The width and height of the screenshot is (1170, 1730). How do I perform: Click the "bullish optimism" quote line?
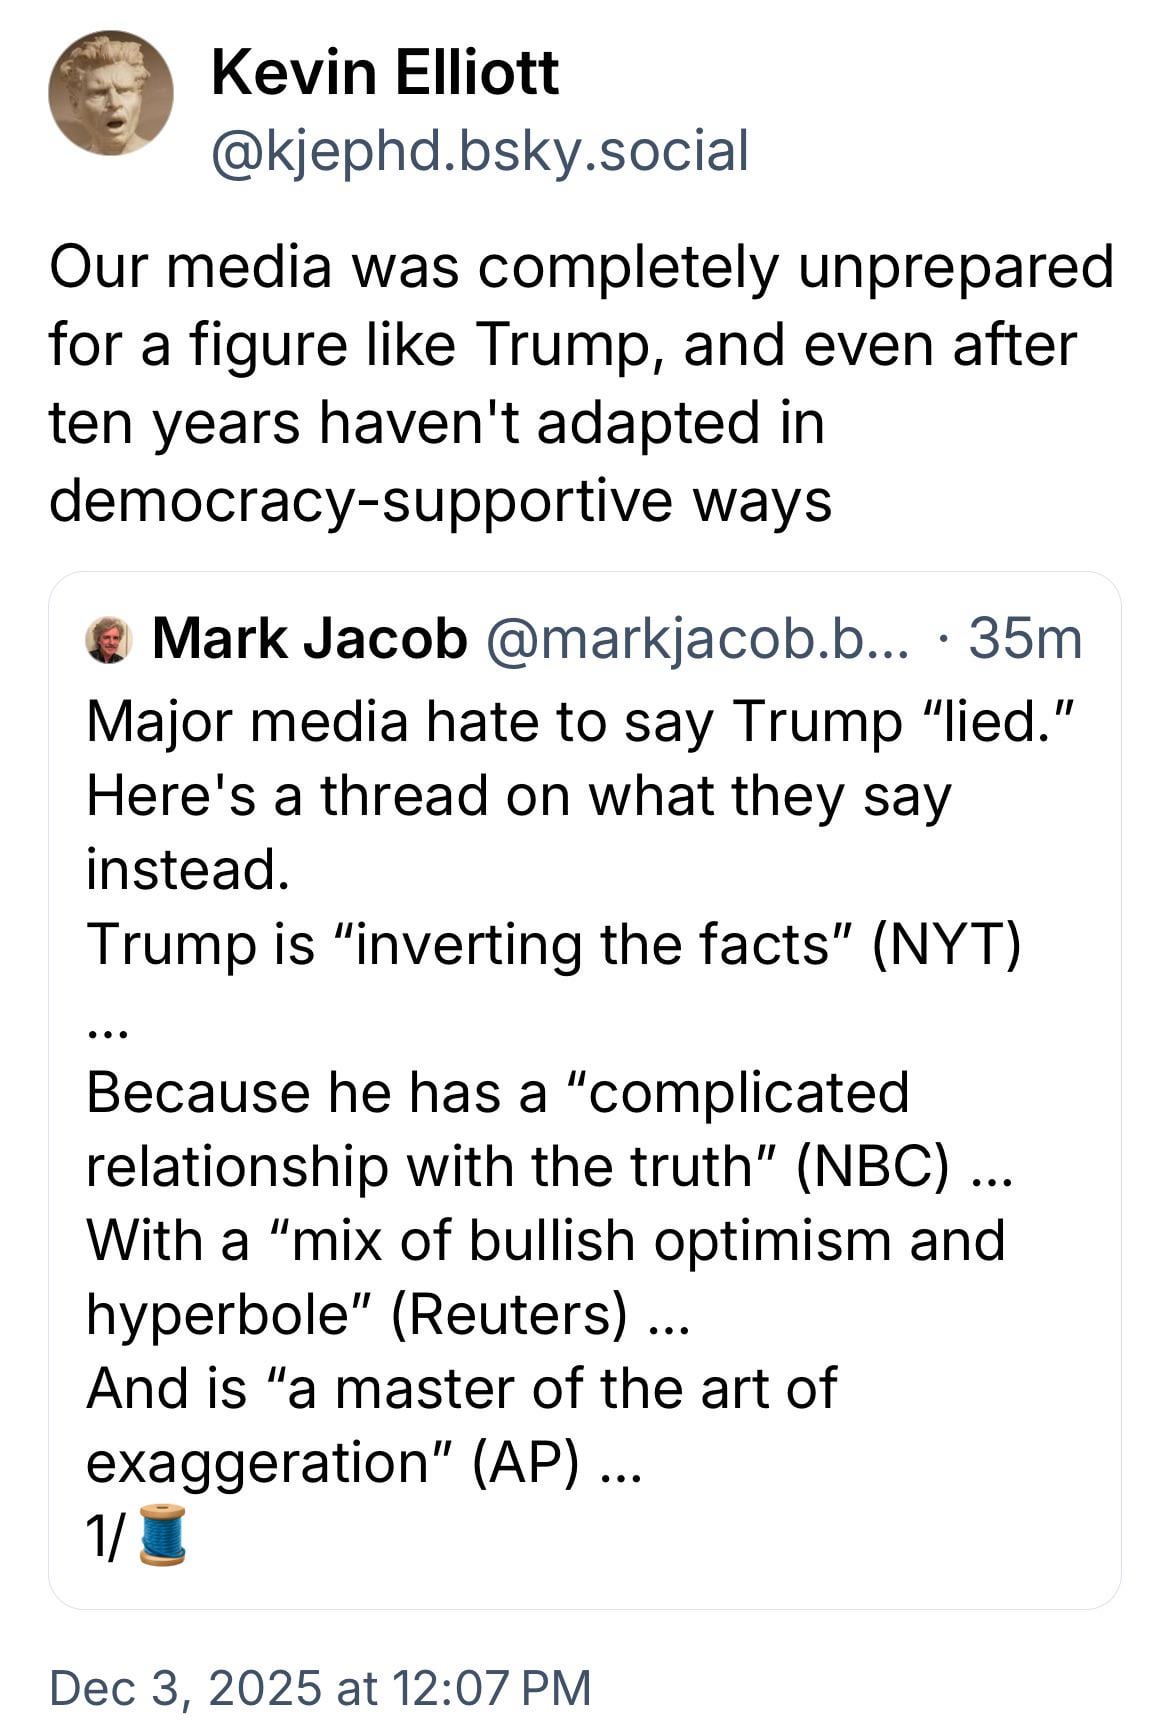pyautogui.click(x=545, y=1239)
